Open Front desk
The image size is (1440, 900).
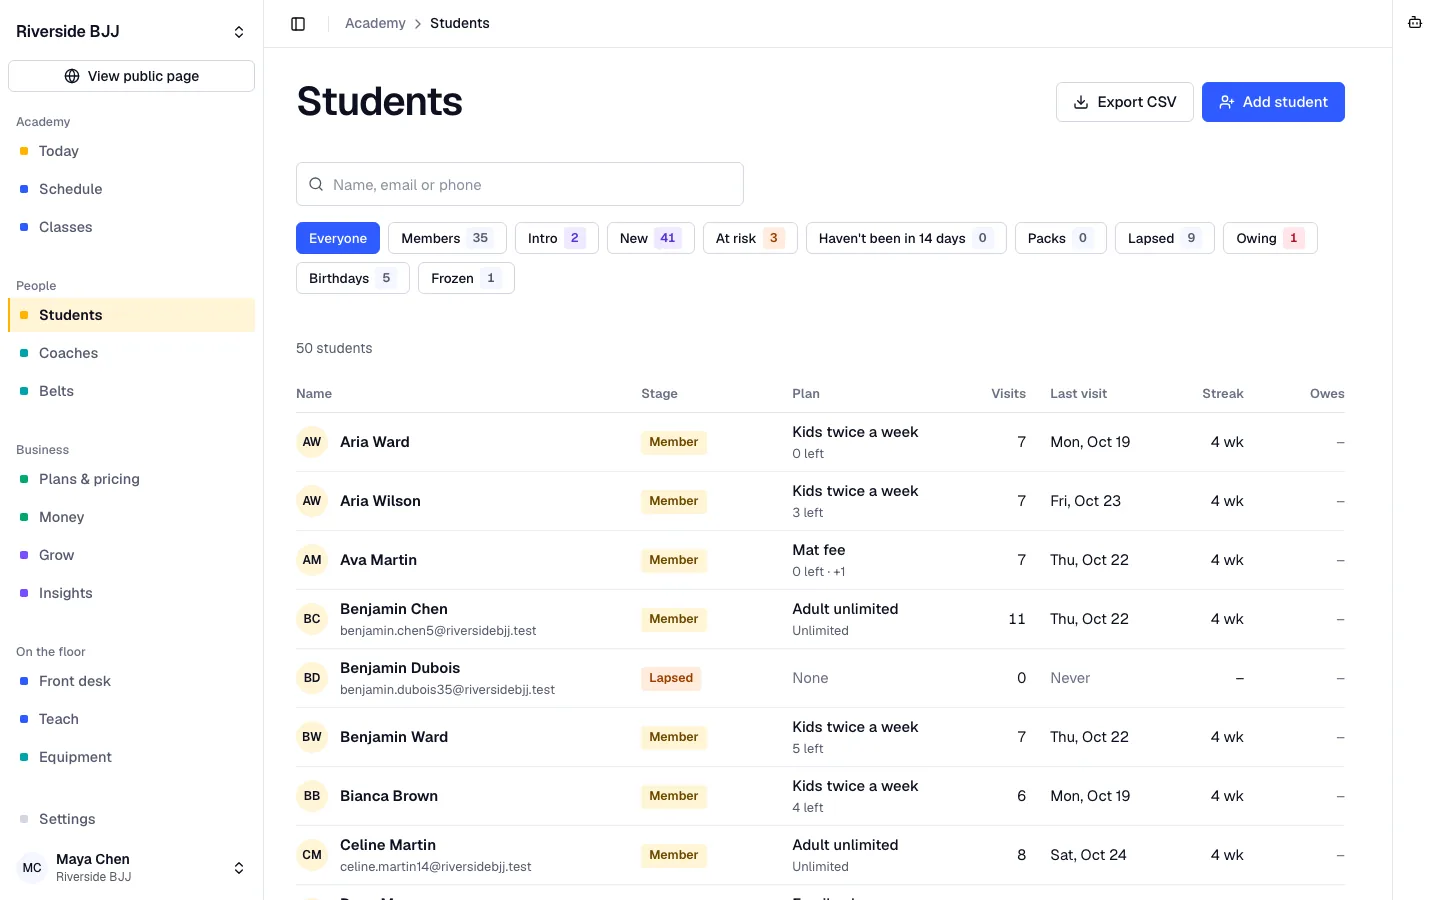tap(131, 681)
